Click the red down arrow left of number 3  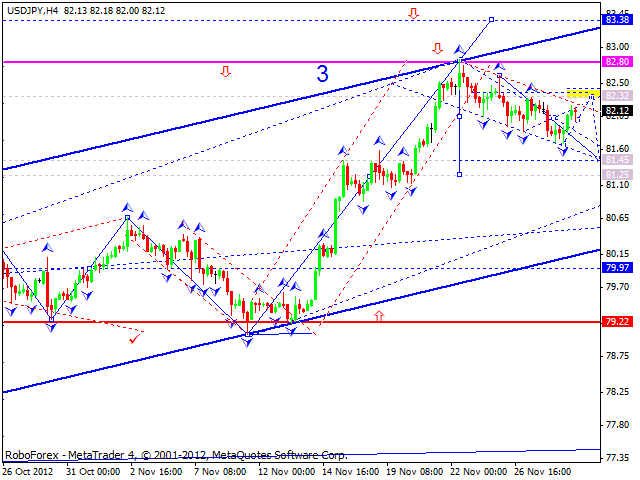(x=225, y=71)
